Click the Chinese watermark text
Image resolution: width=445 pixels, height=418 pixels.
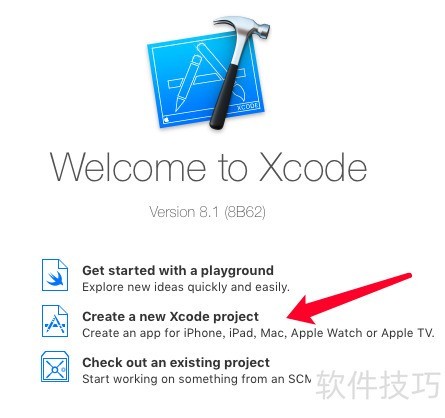click(378, 385)
